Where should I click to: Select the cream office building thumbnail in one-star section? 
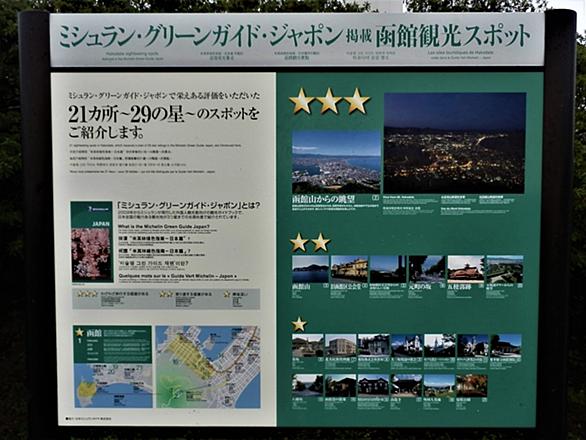point(340,345)
